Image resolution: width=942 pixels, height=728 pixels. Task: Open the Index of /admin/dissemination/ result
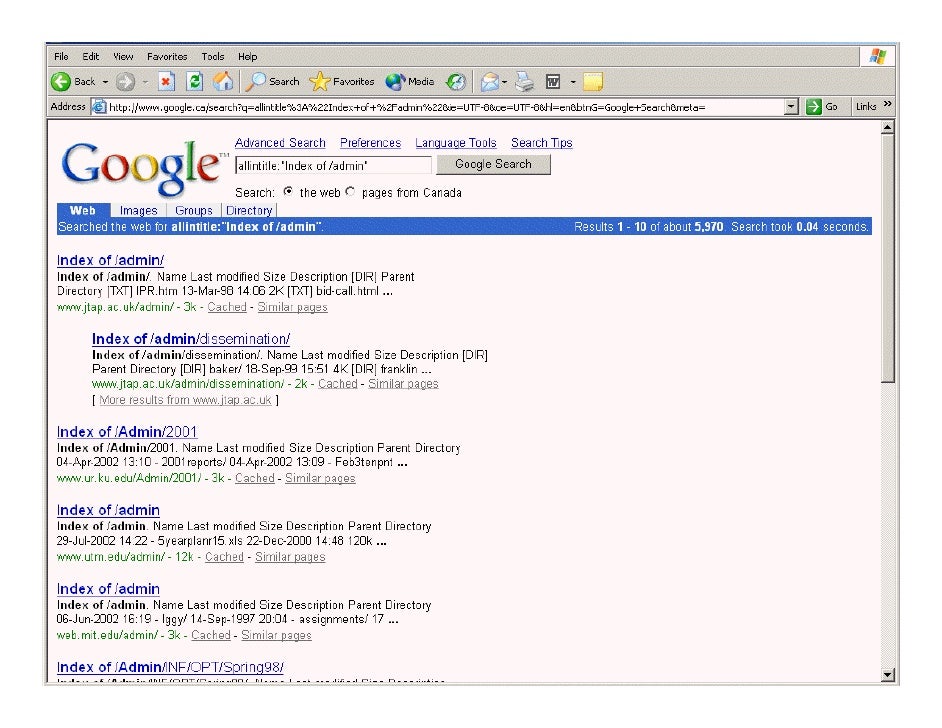pos(191,339)
